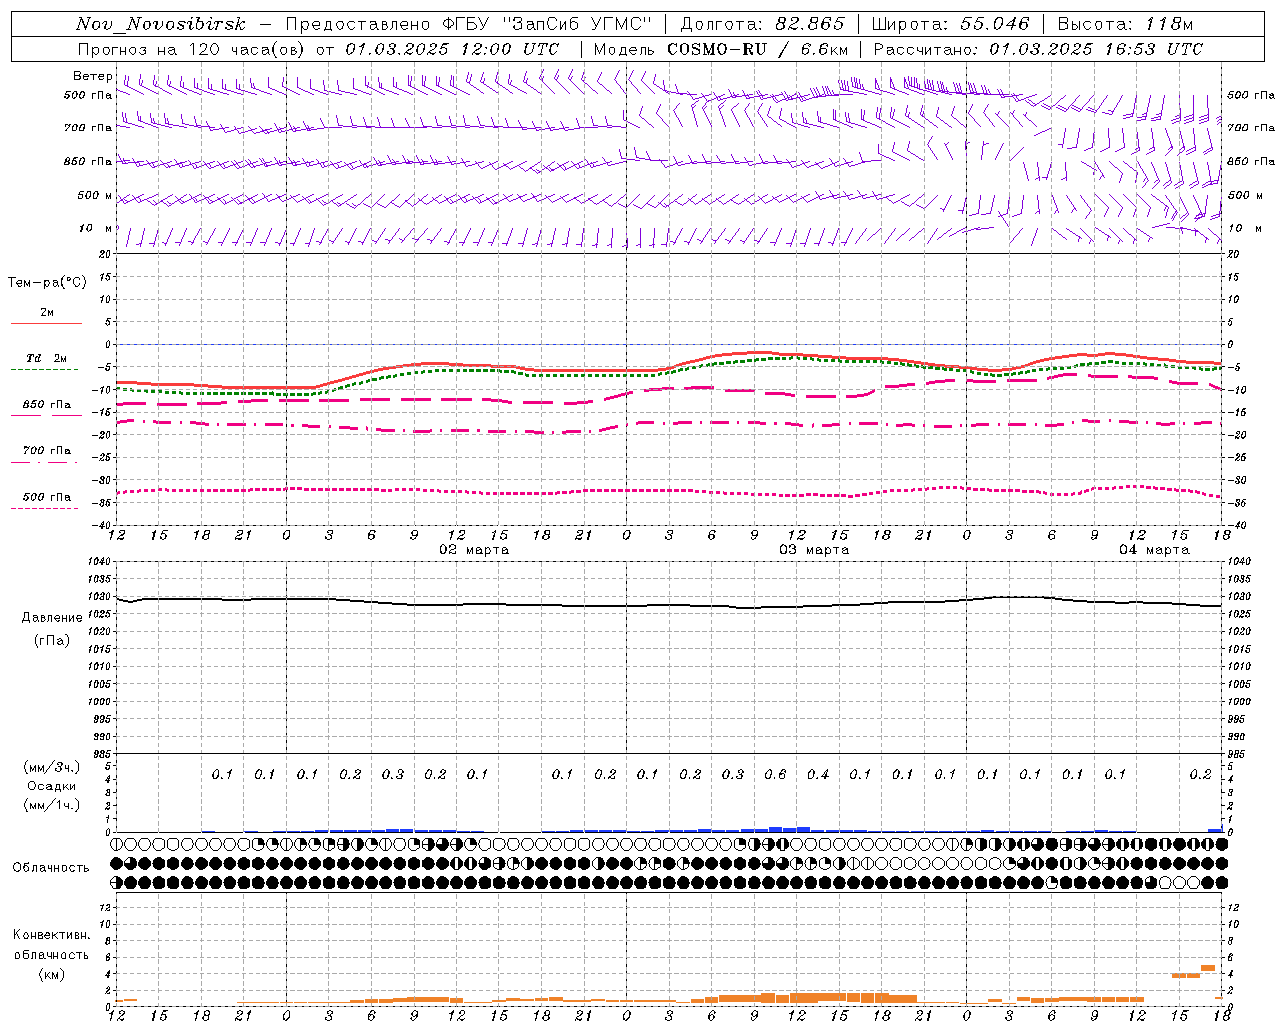Screen dimensions: 1280x1024
Task: Click the 500 м wind level label on left
Action: (96, 195)
